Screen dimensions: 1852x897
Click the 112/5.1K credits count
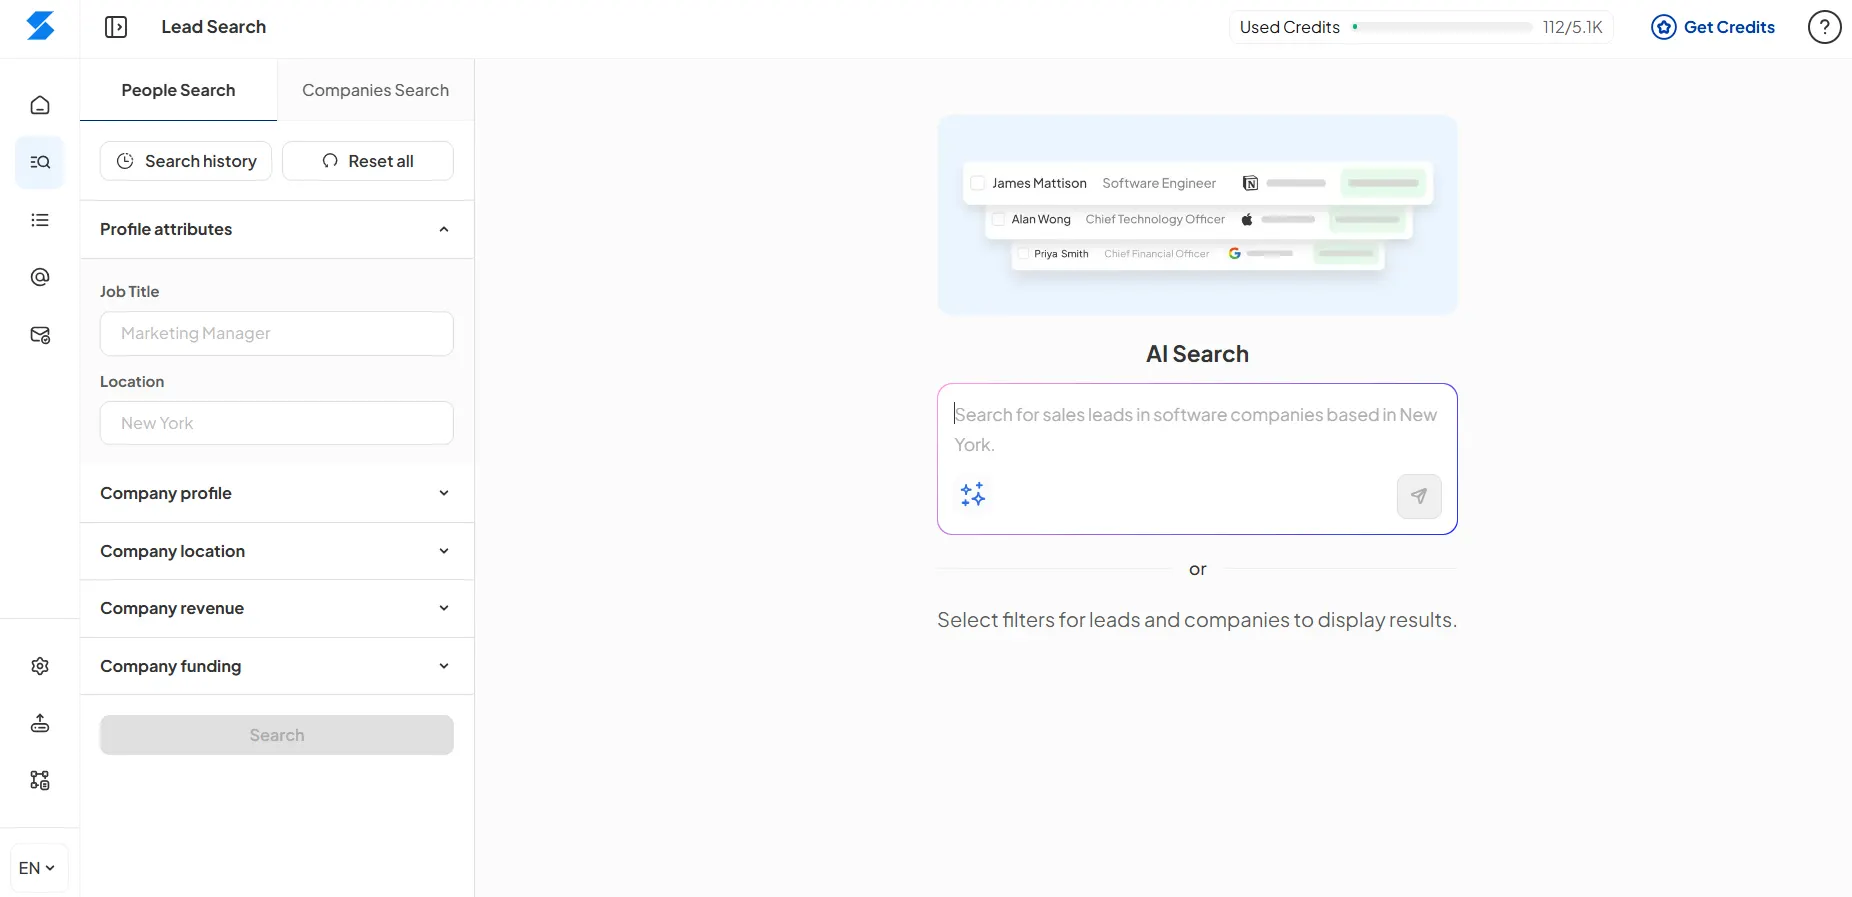pos(1572,27)
